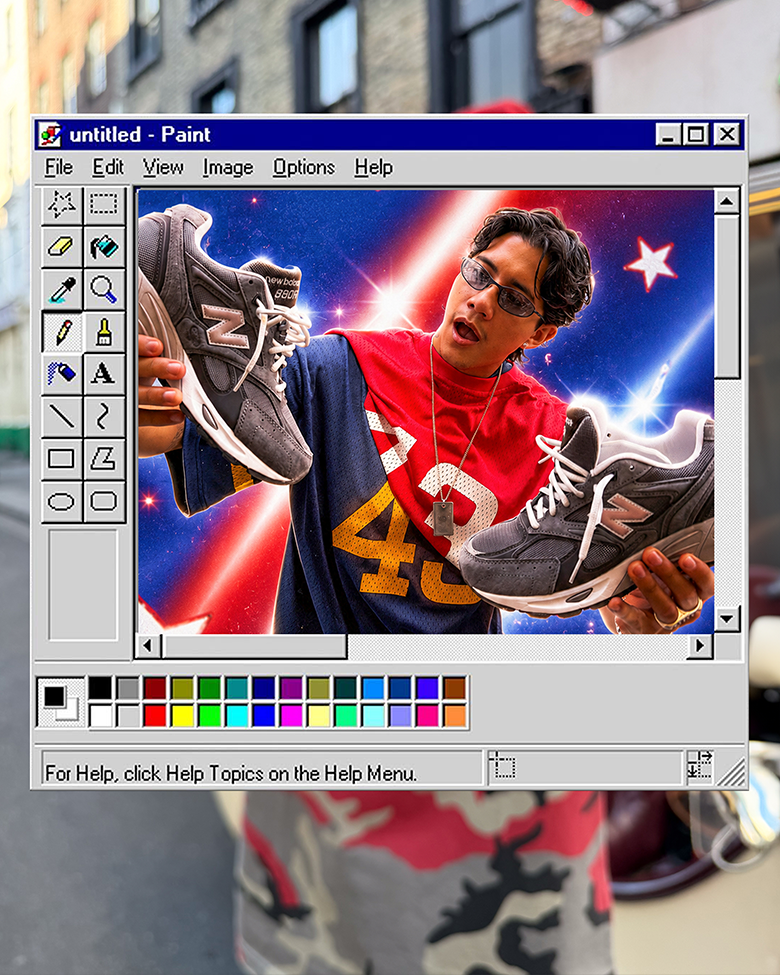The image size is (780, 975).
Task: Click the foreground/background color indicator box
Action: pos(61,703)
